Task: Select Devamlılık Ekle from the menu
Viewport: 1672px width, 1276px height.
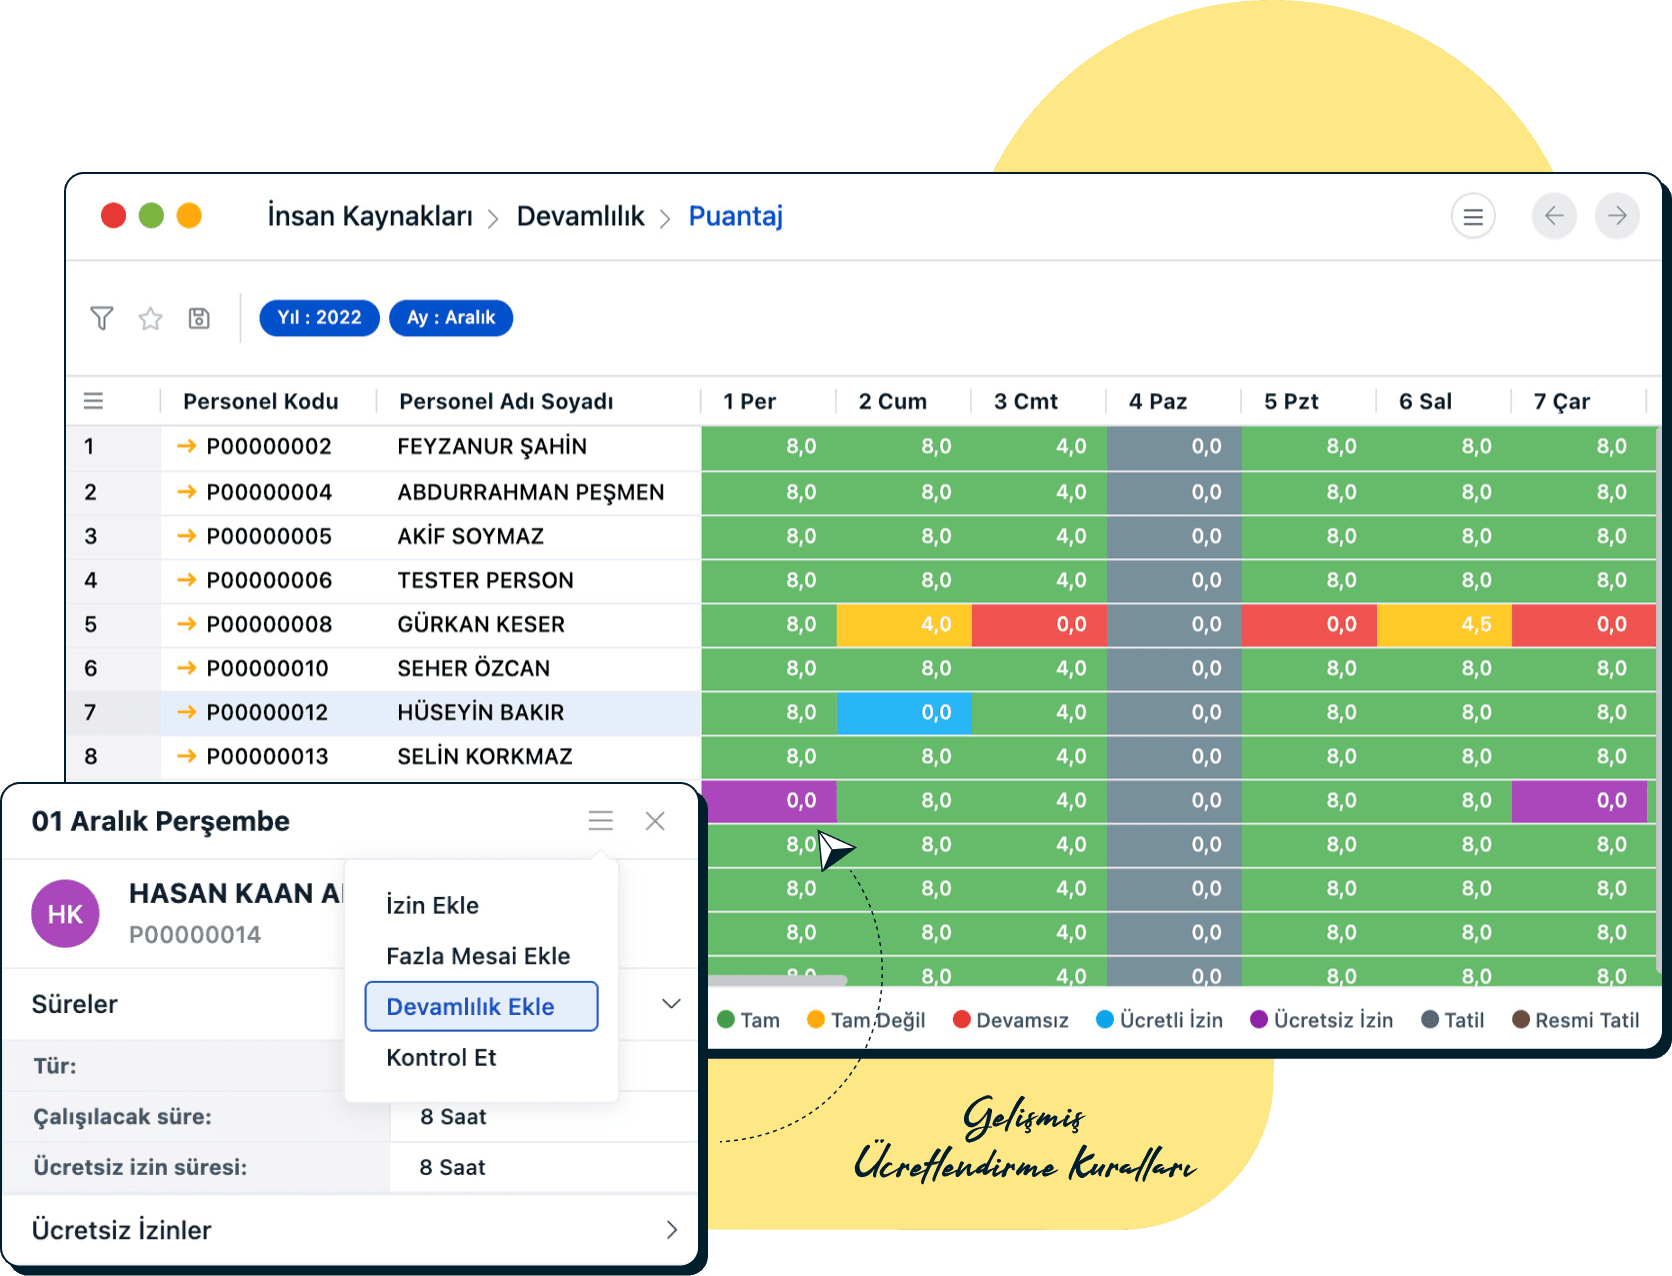Action: point(481,1006)
